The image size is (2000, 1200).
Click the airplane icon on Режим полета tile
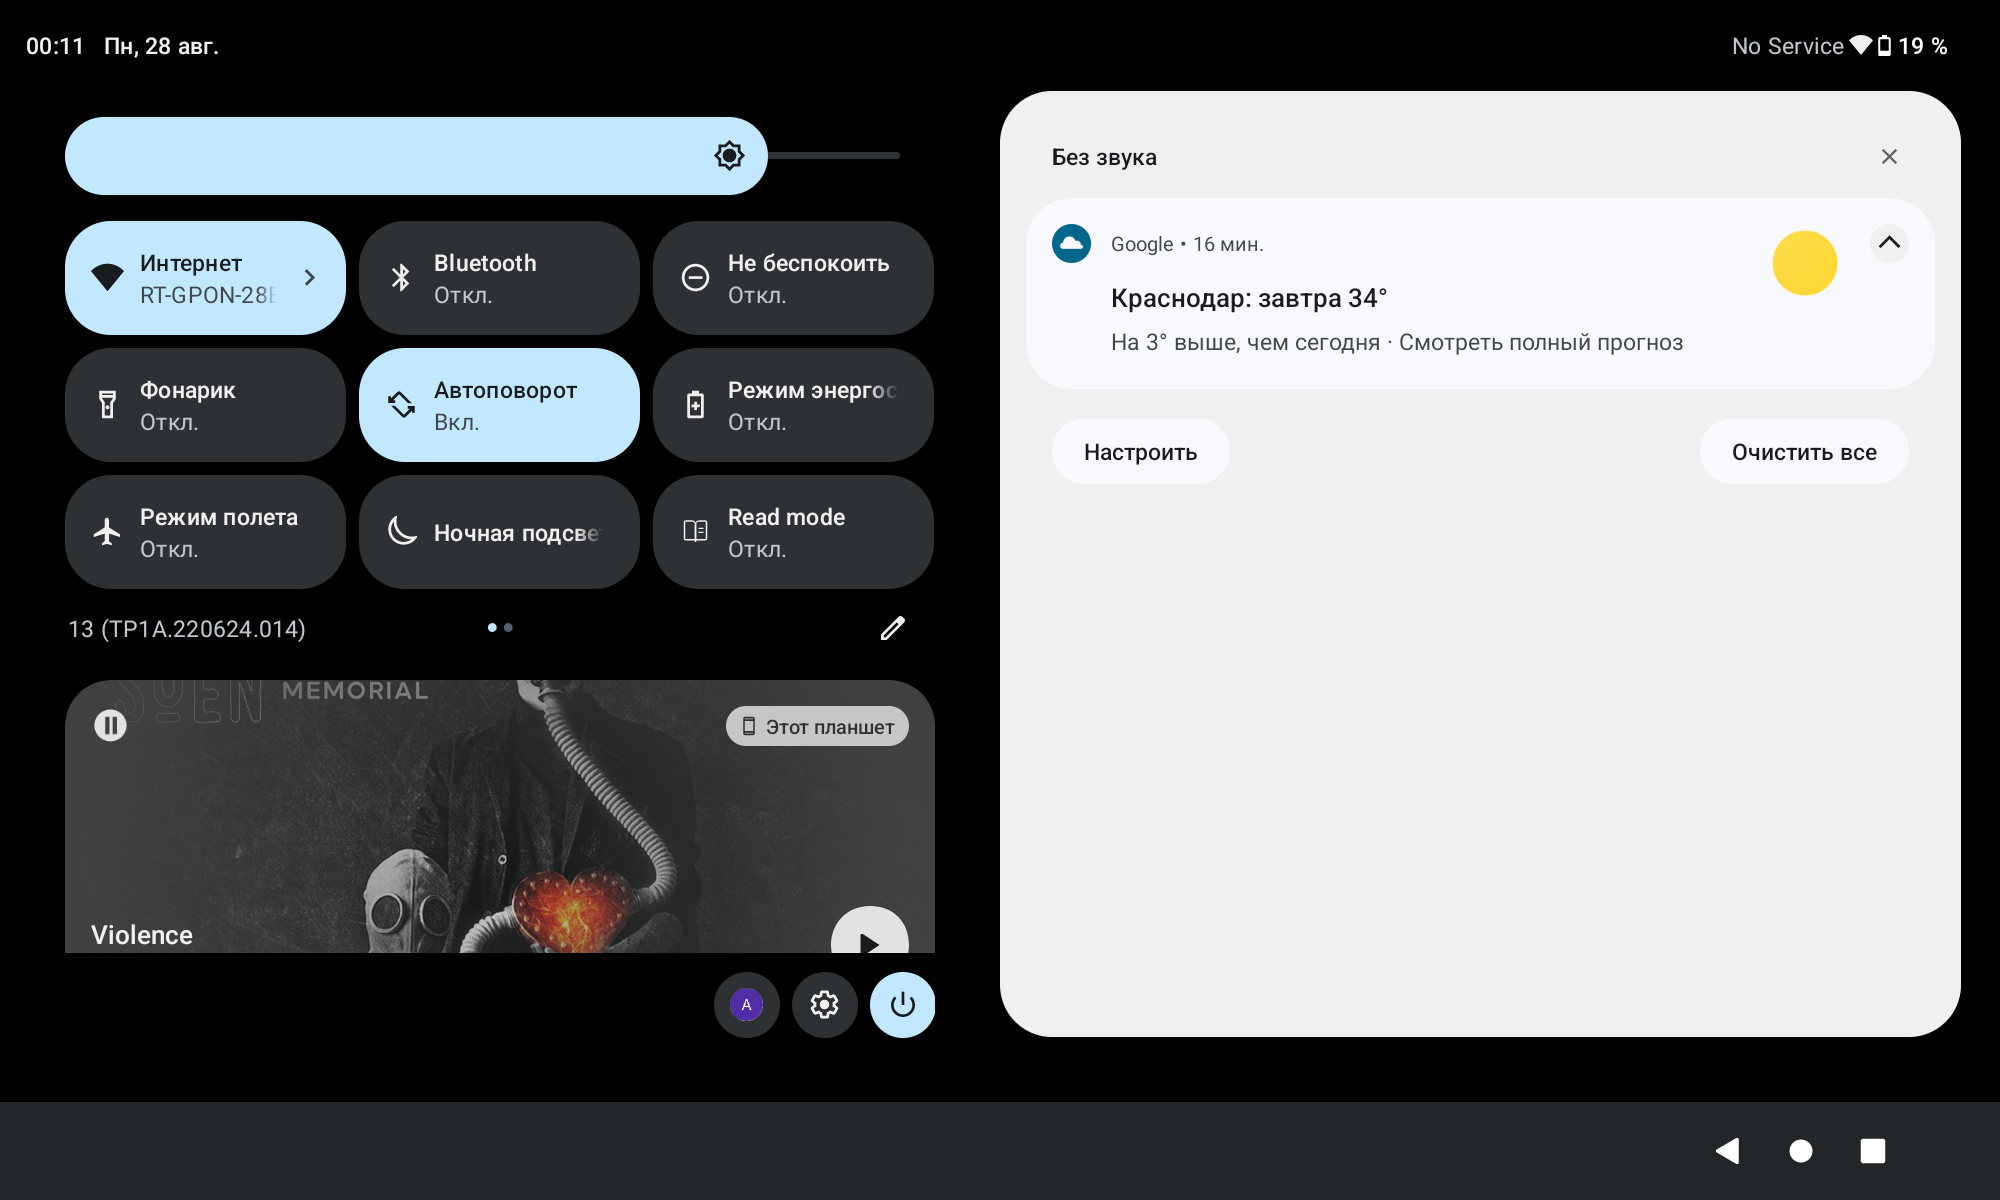coord(107,532)
